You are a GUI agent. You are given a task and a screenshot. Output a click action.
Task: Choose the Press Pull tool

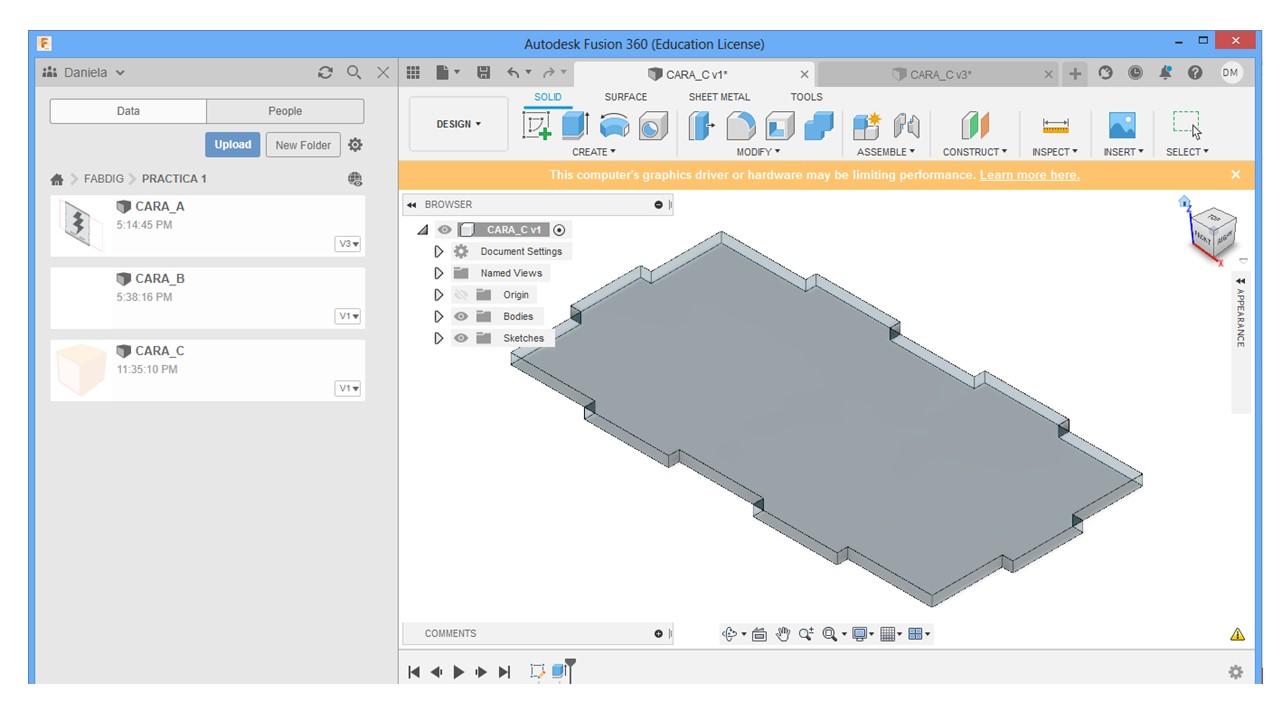[700, 126]
